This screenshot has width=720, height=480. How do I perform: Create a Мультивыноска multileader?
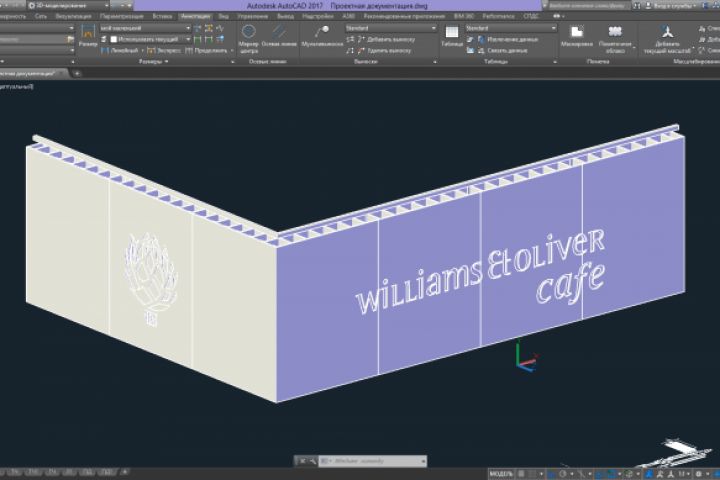(x=322, y=36)
